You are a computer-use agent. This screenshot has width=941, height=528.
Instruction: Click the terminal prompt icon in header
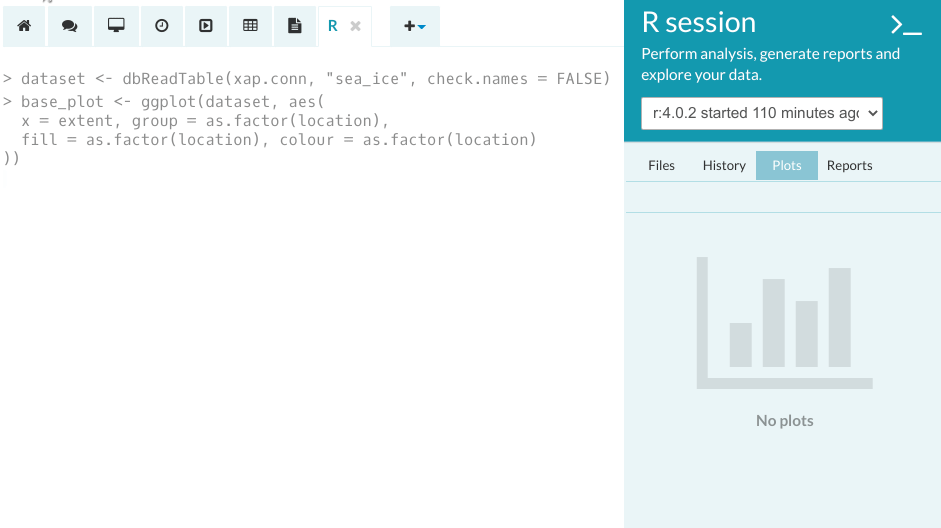pyautogui.click(x=905, y=25)
